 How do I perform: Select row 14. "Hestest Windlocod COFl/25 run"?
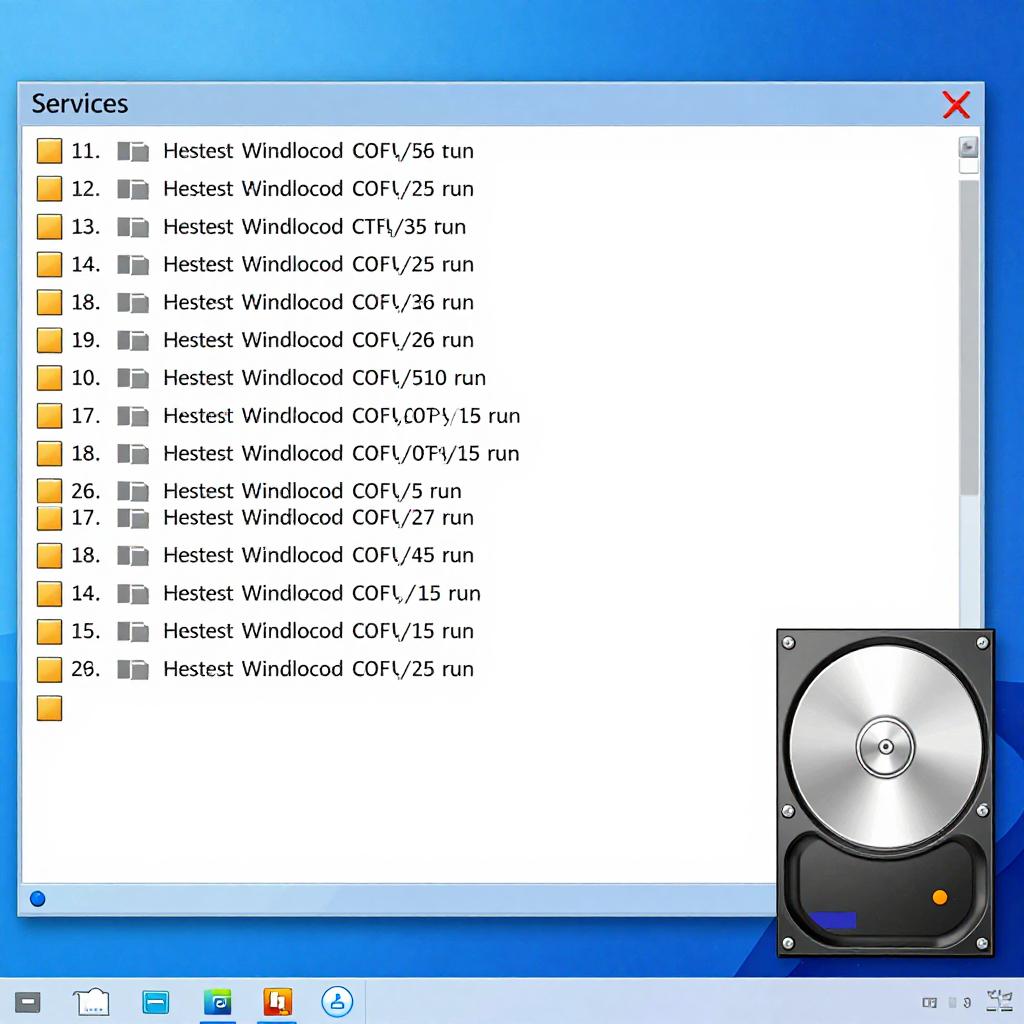(318, 264)
